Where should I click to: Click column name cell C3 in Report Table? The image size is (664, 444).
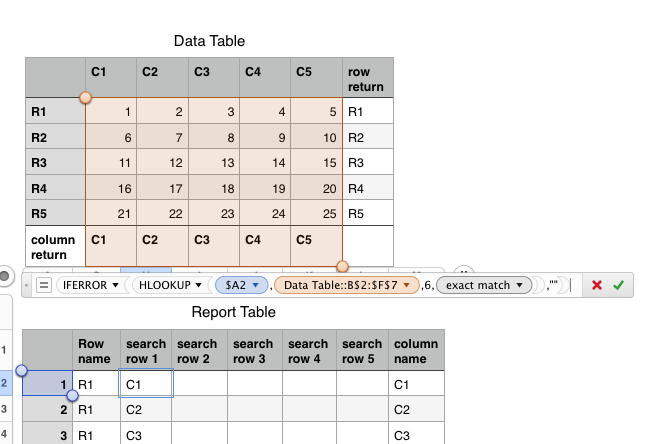pyautogui.click(x=417, y=433)
